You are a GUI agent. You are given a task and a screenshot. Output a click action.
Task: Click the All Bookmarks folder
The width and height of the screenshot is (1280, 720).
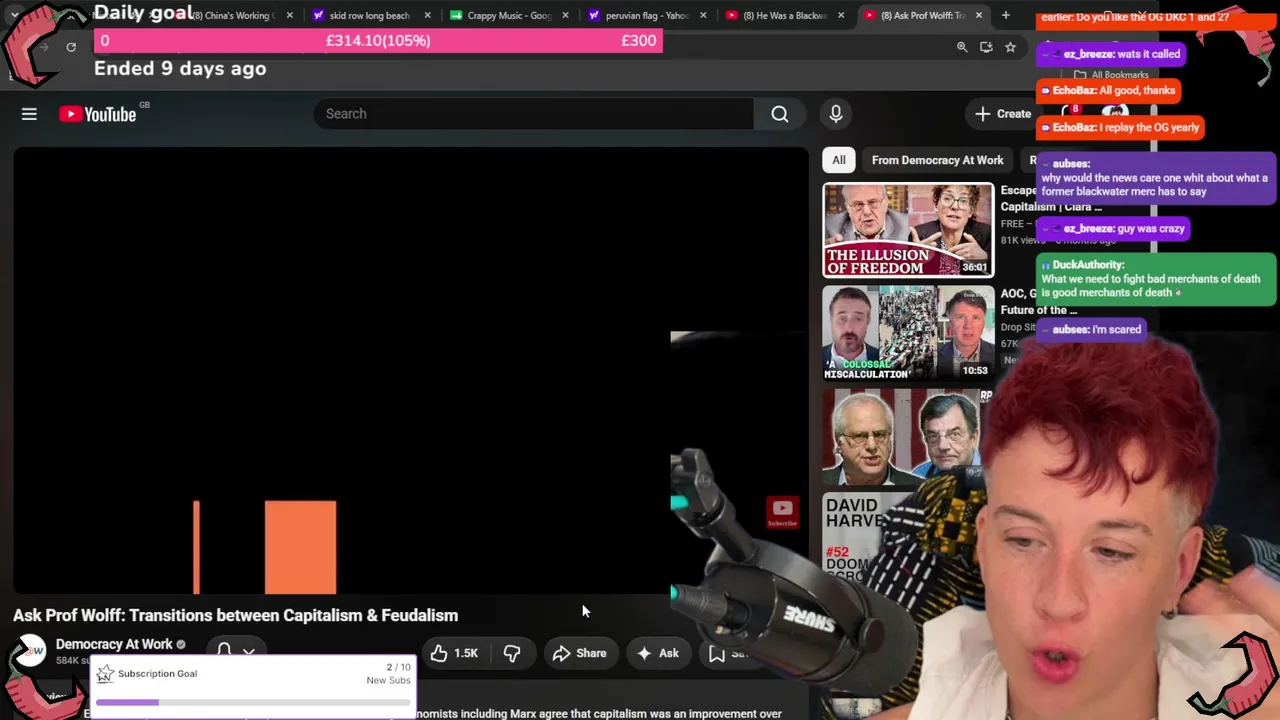tap(1112, 75)
